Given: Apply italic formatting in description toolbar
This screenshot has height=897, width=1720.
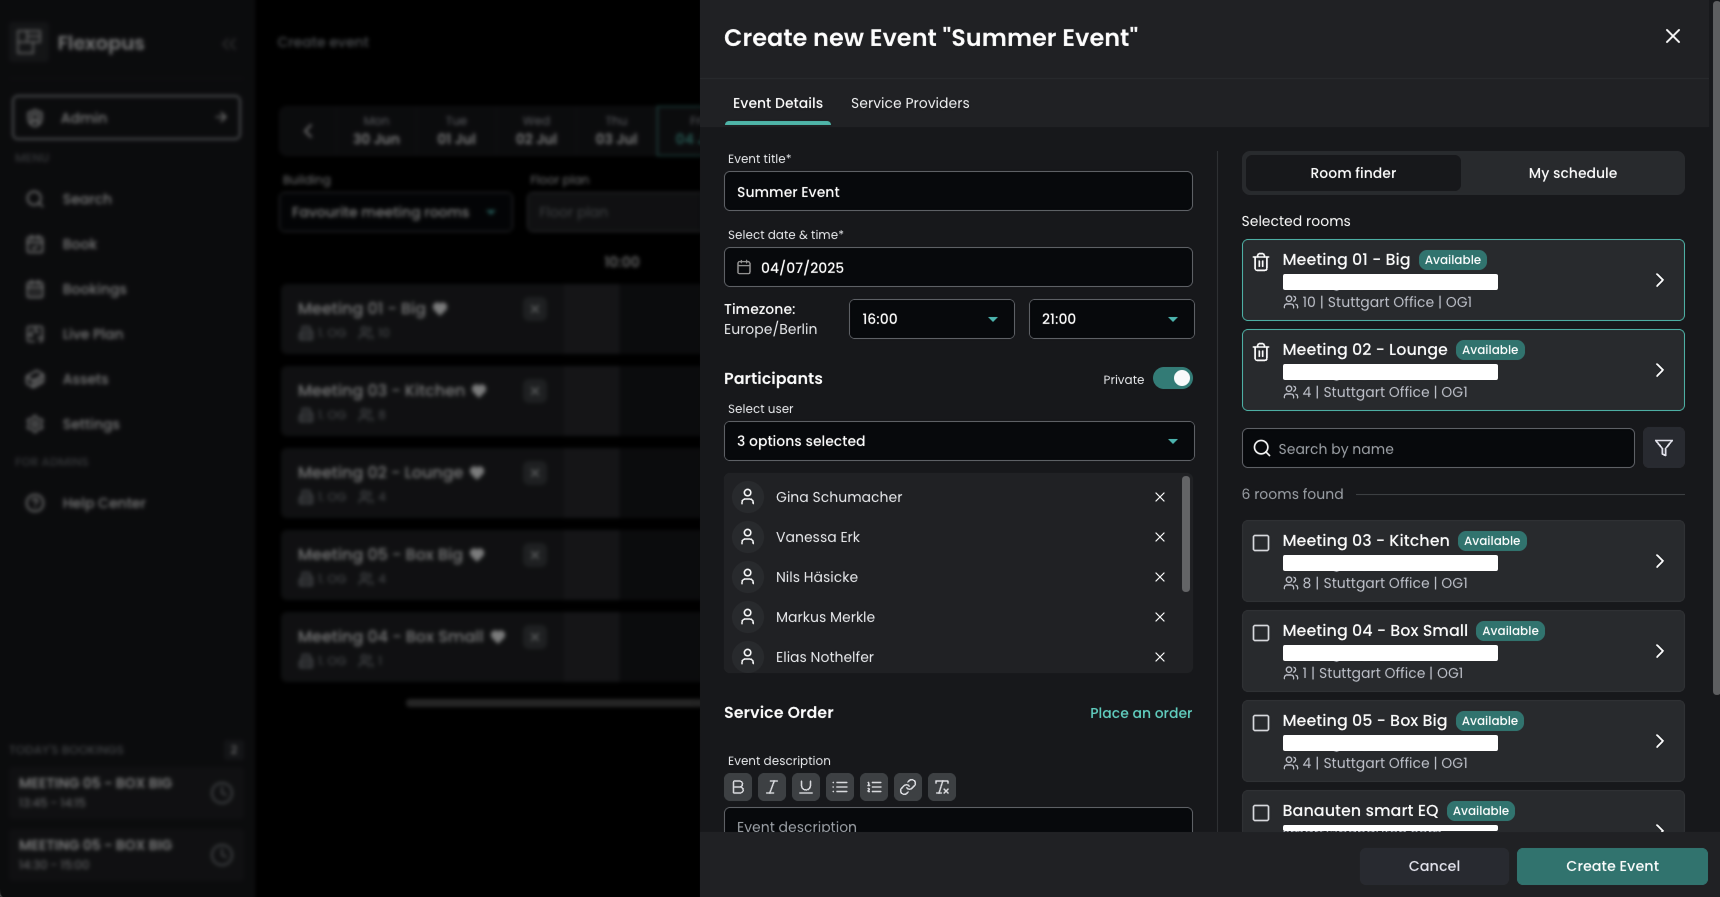Looking at the screenshot, I should 772,787.
